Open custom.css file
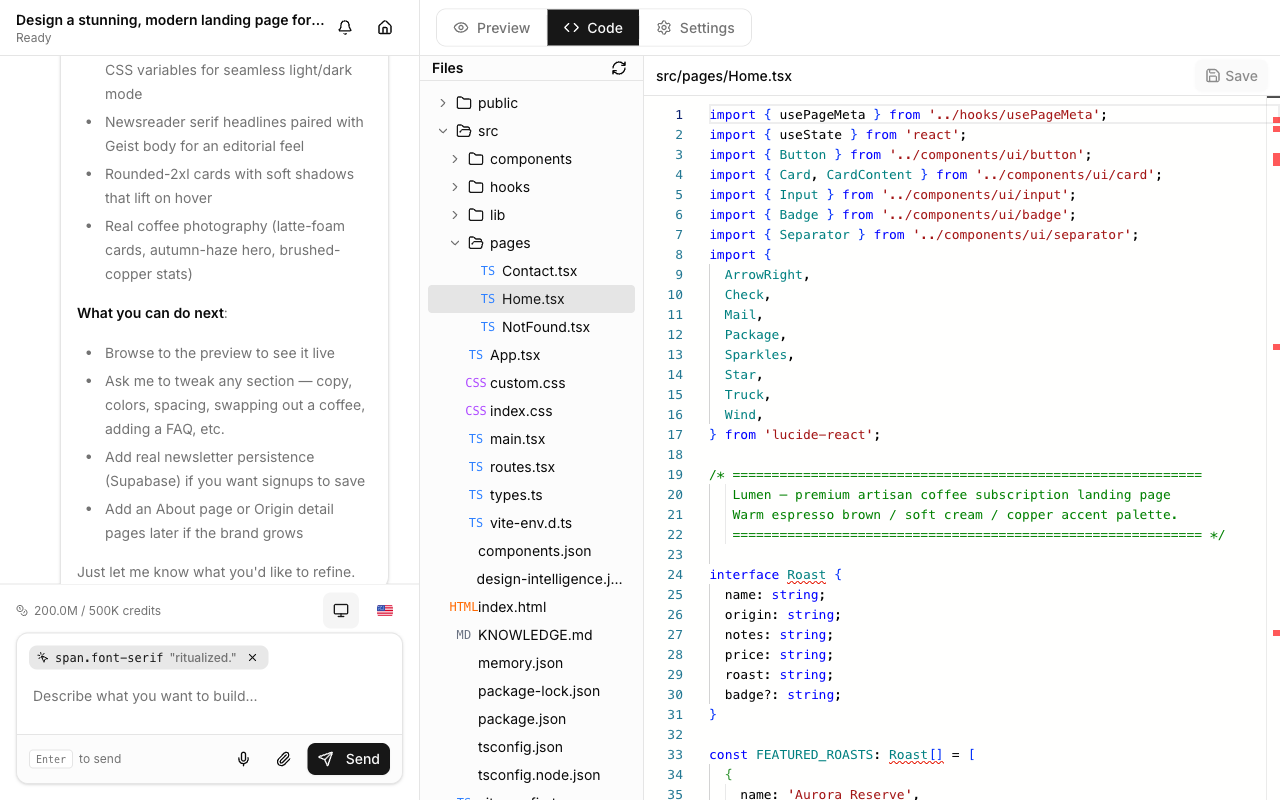 [x=531, y=383]
